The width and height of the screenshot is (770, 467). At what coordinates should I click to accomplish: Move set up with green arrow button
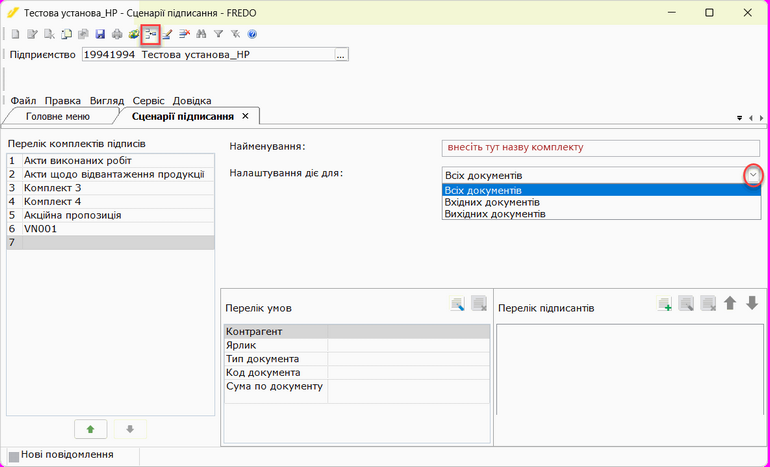90,429
